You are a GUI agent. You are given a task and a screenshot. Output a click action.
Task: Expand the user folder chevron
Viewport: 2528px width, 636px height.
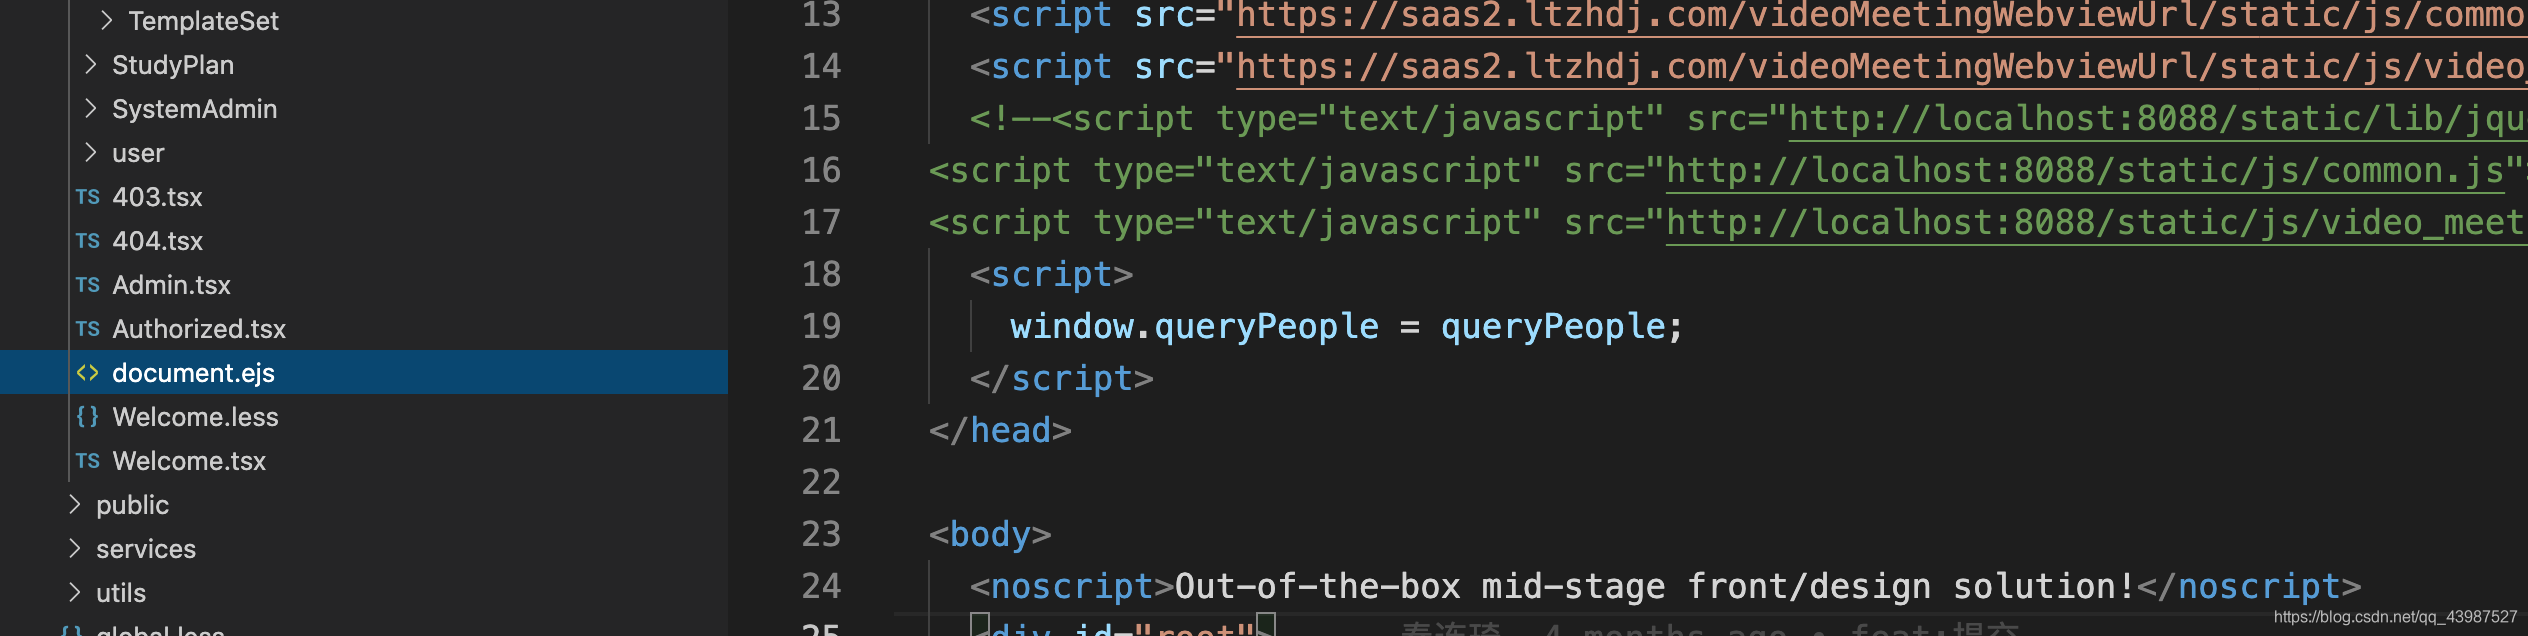pyautogui.click(x=91, y=152)
